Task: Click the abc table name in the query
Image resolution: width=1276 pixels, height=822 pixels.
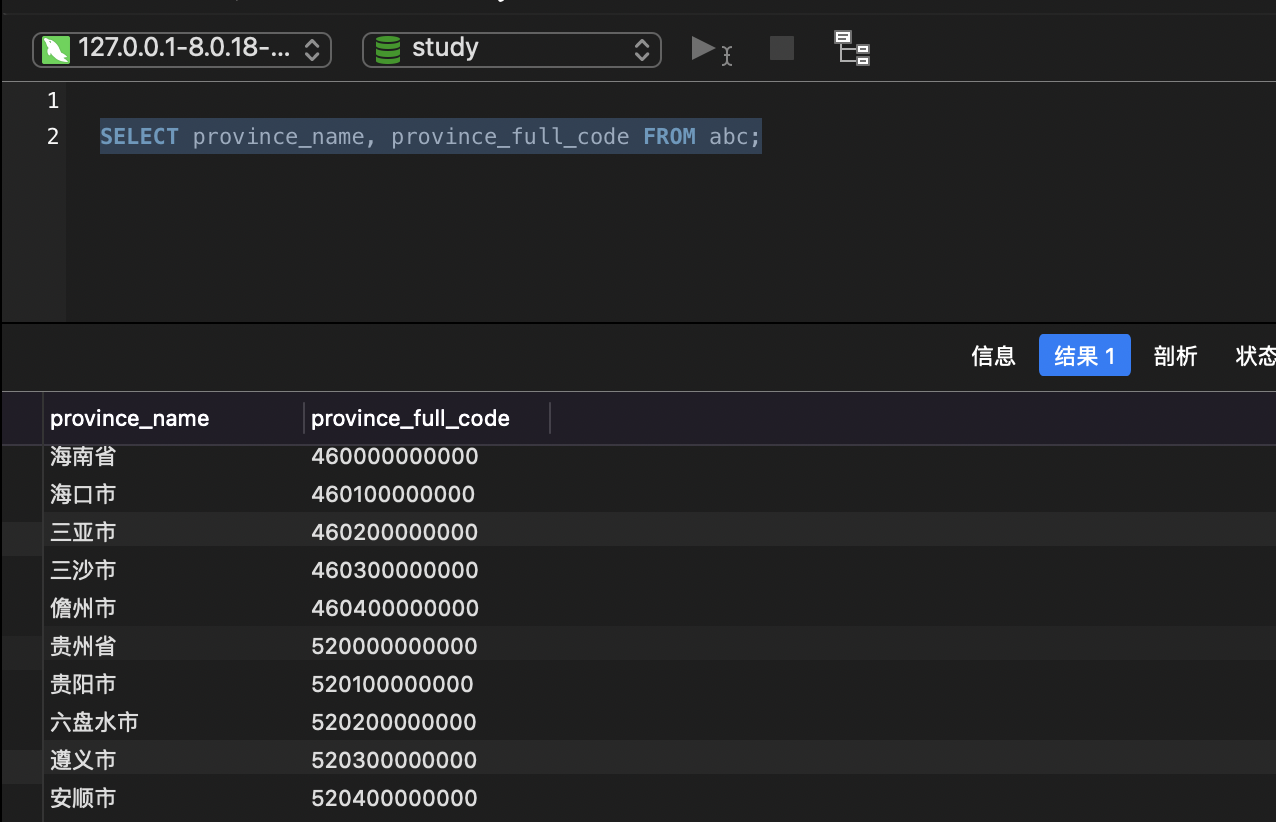Action: pos(728,137)
